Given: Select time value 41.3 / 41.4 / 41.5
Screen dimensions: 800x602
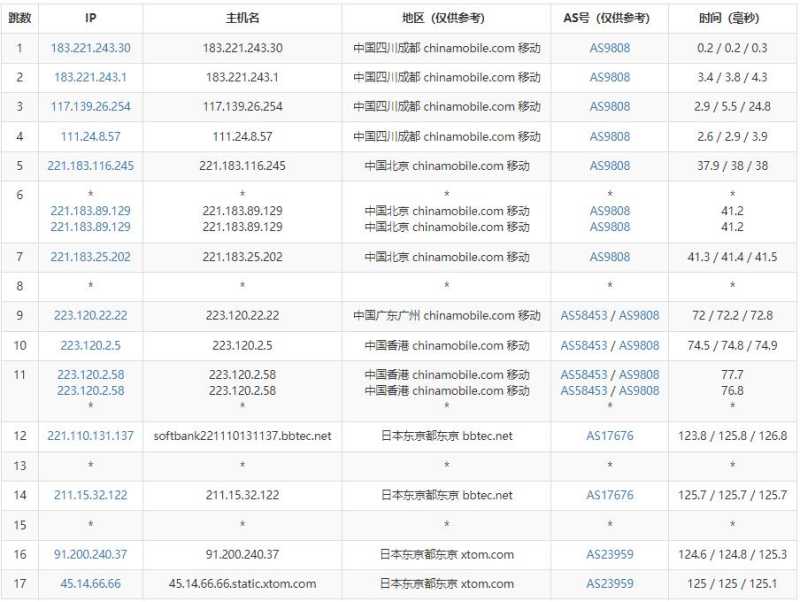Looking at the screenshot, I should pyautogui.click(x=732, y=257).
